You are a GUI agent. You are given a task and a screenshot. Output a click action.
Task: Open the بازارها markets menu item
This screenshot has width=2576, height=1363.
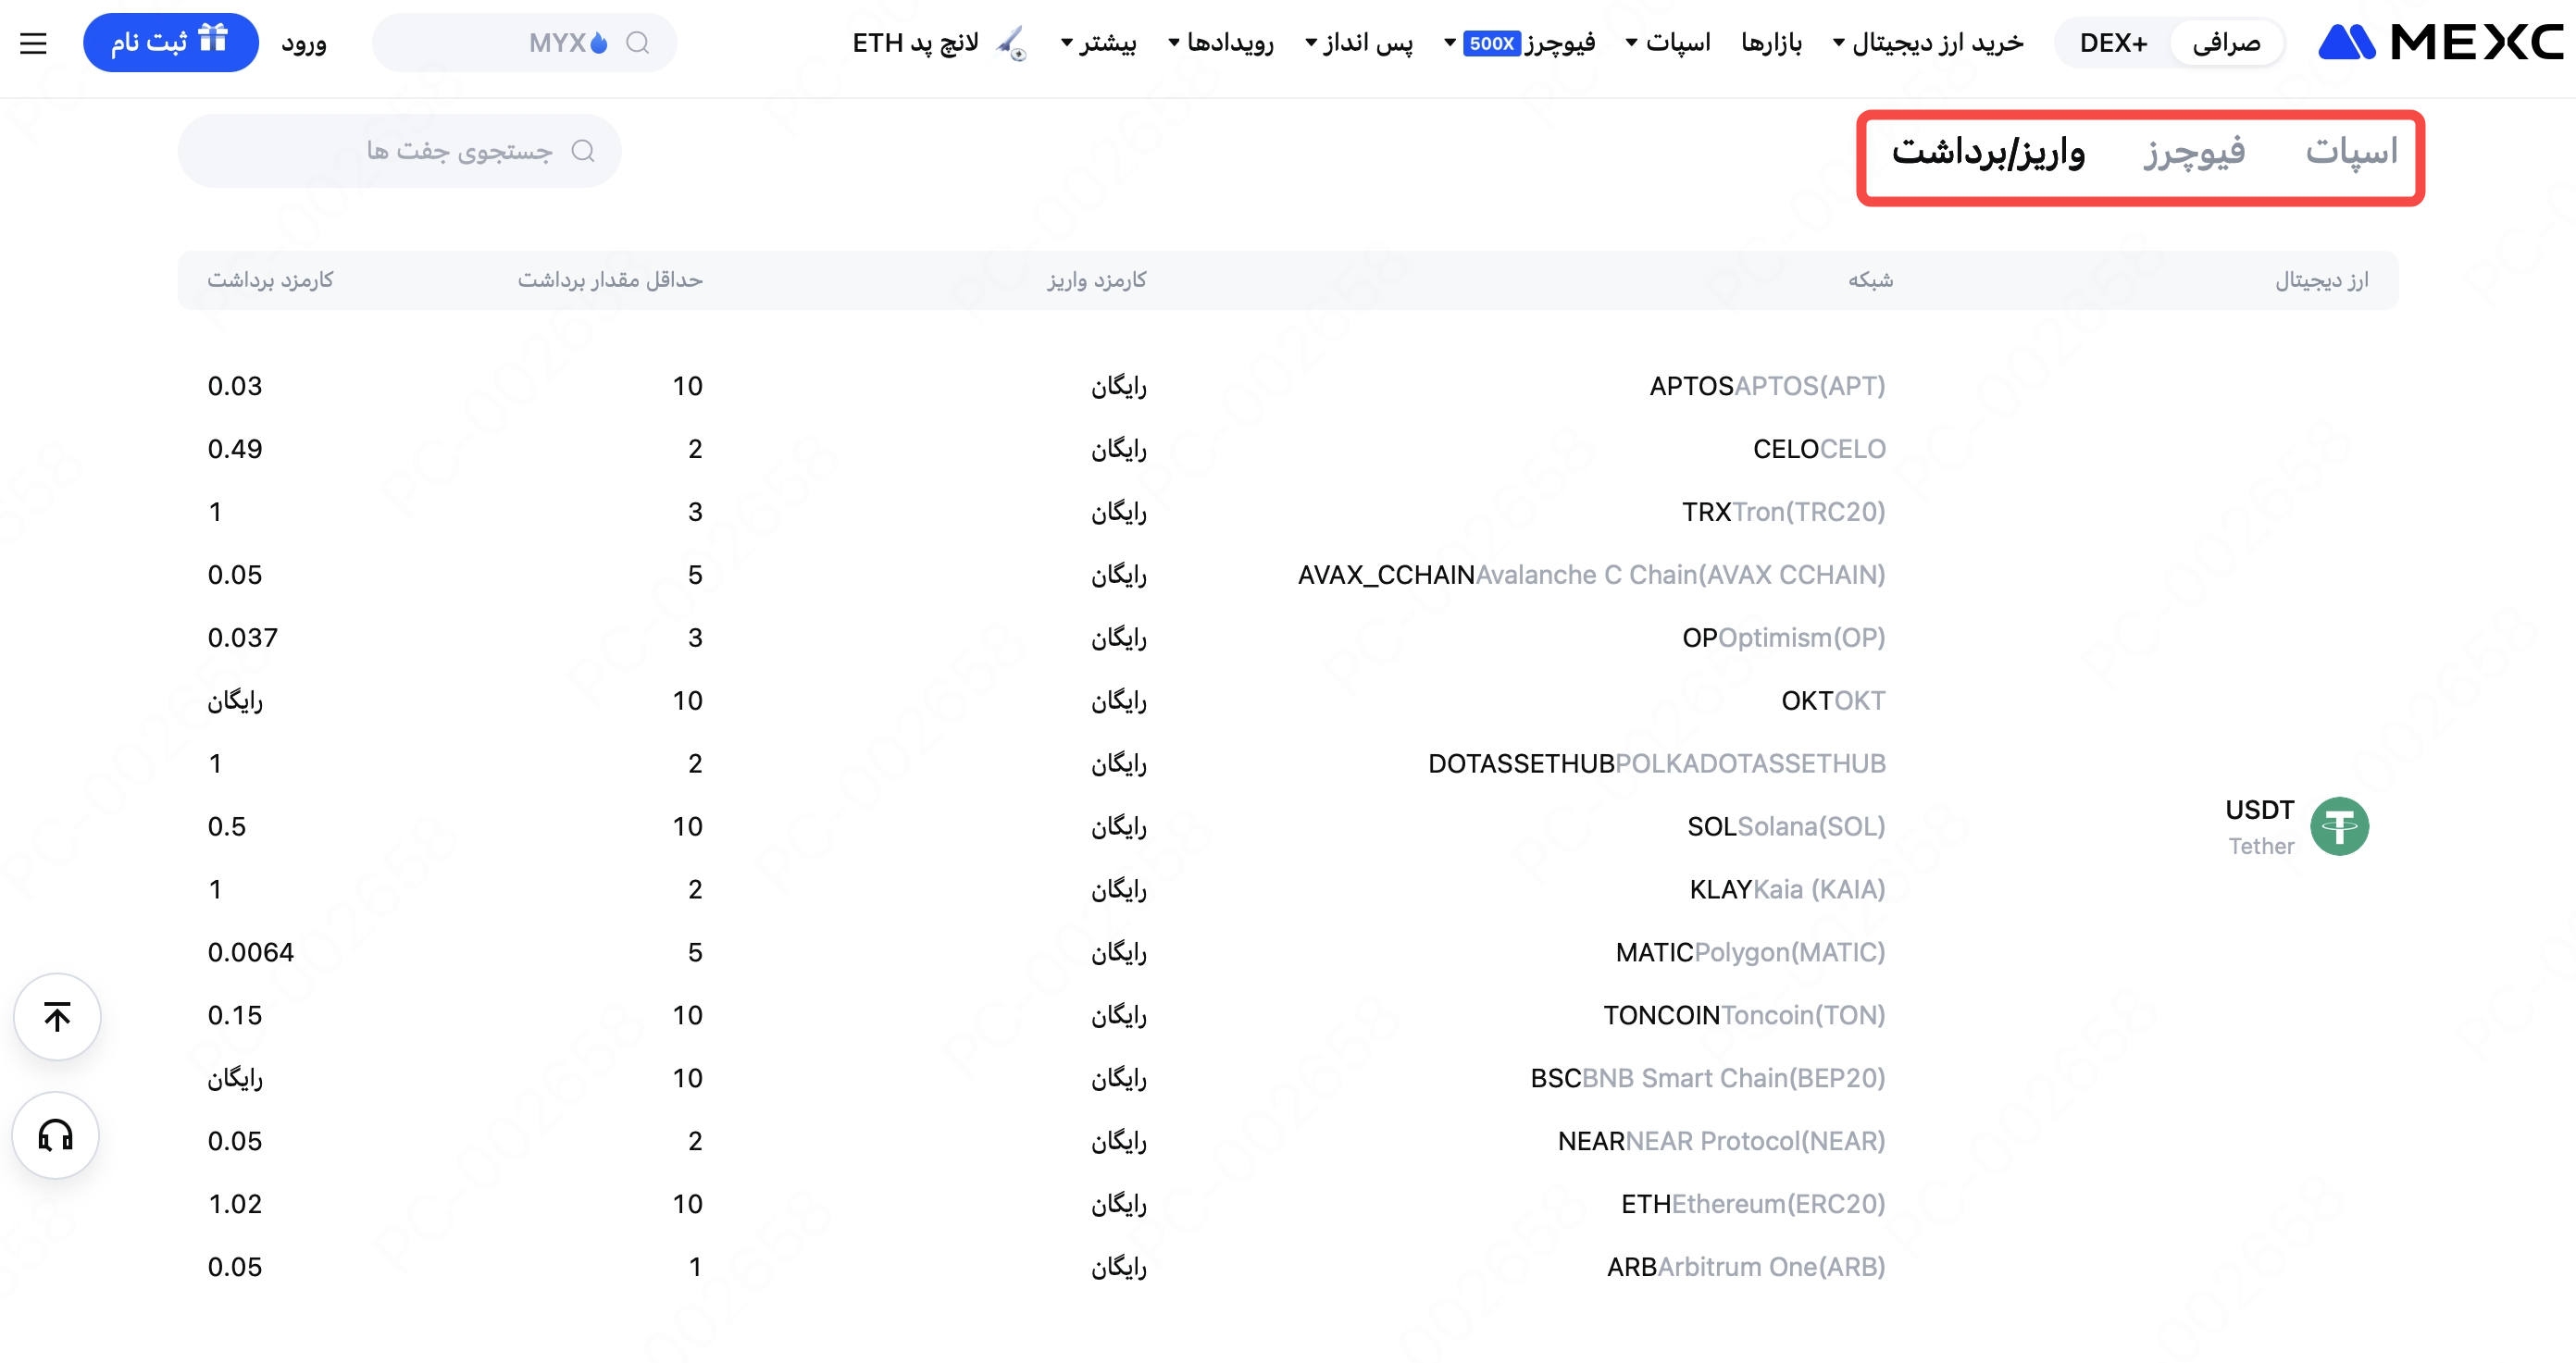(1771, 43)
